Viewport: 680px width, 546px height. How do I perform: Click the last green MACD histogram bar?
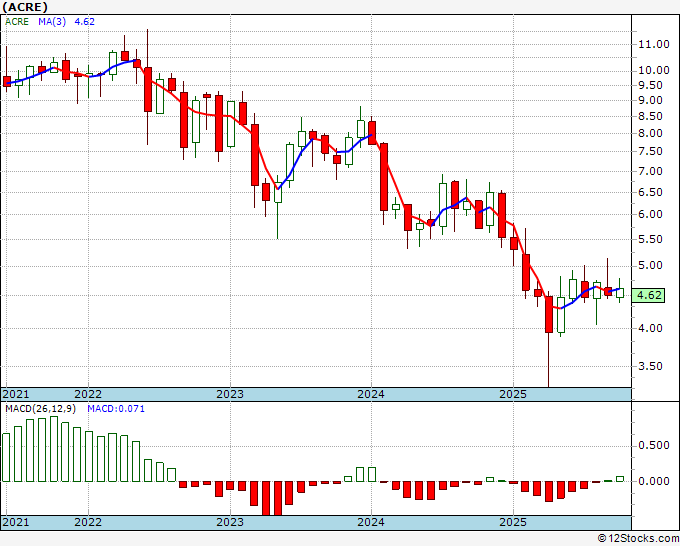tap(620, 479)
